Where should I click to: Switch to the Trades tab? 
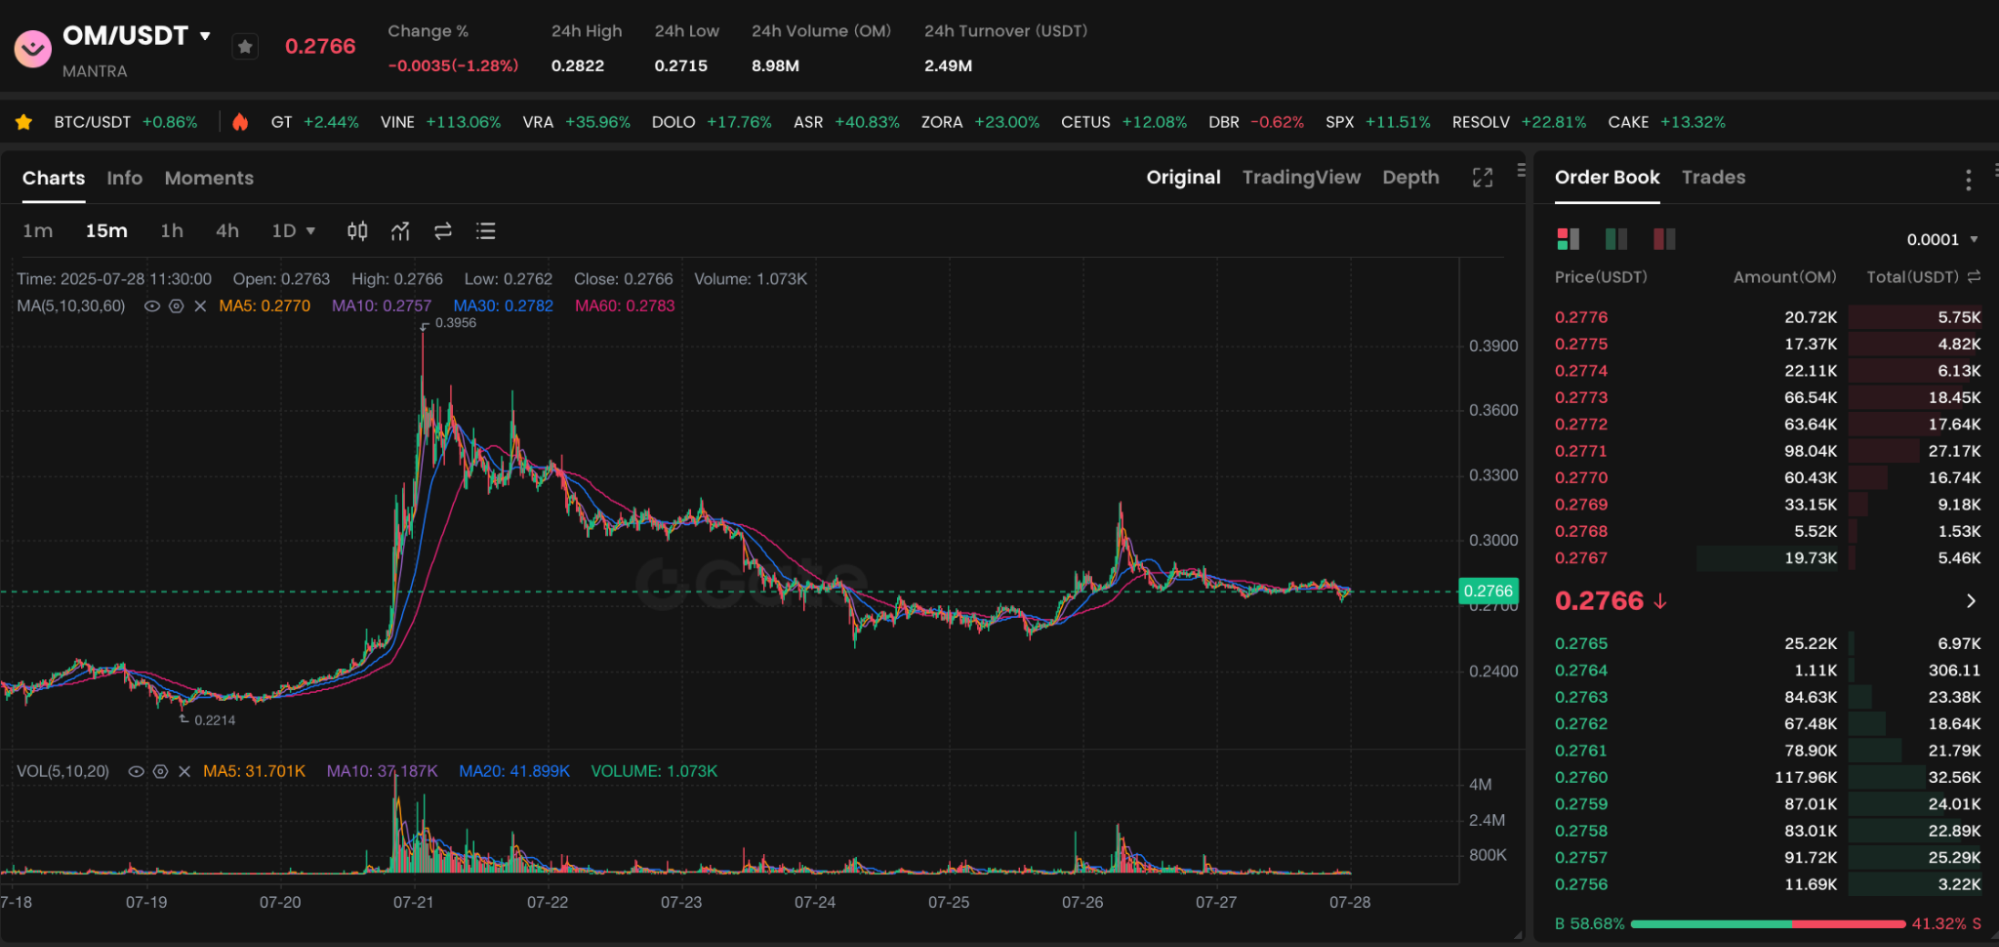coord(1713,177)
